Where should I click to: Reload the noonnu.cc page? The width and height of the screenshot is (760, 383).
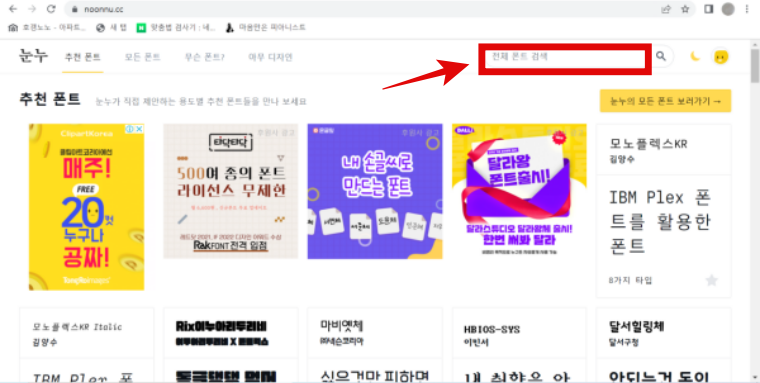click(51, 9)
